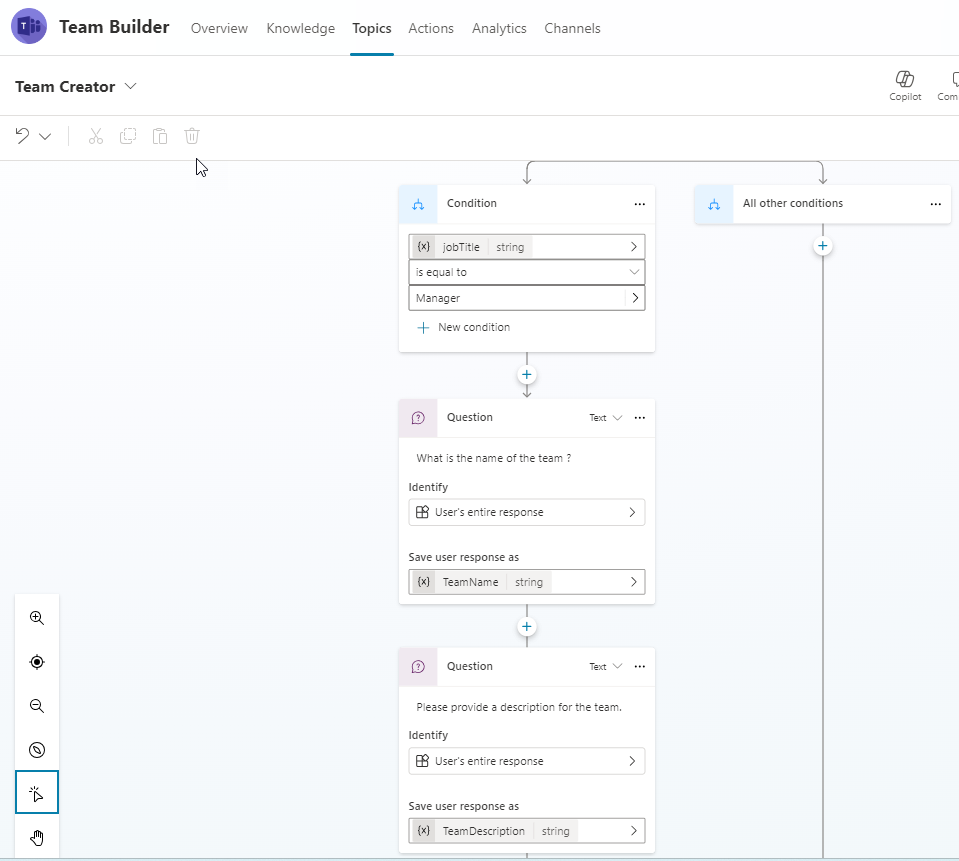Click the Cut icon in the toolbar
959x861 pixels.
95,136
